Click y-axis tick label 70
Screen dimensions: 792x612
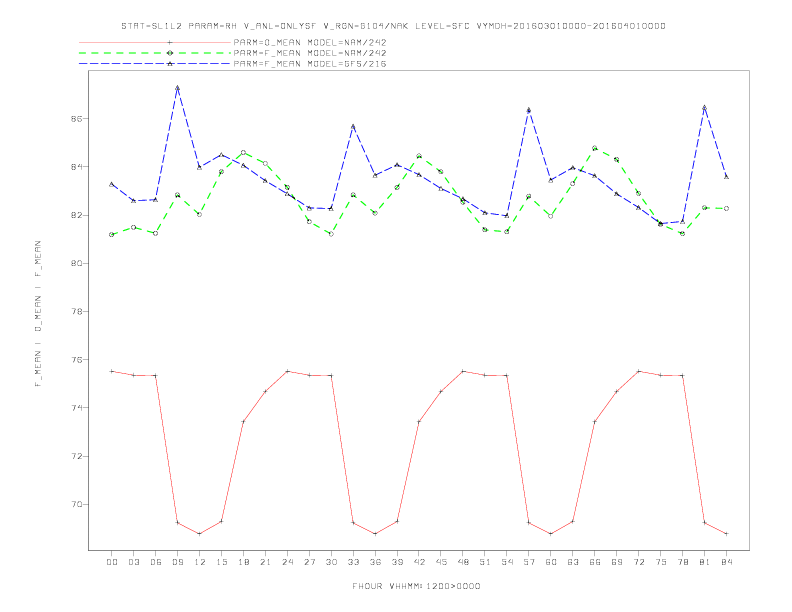click(x=76, y=504)
